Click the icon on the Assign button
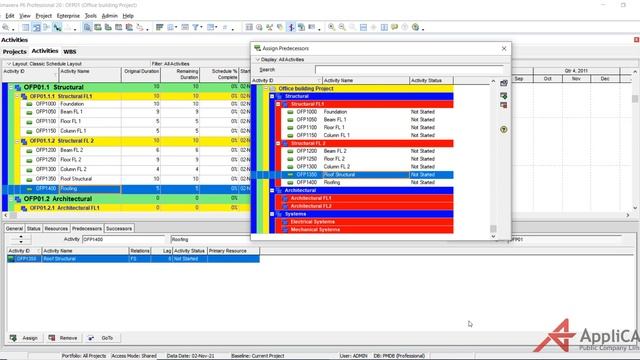 [13, 338]
